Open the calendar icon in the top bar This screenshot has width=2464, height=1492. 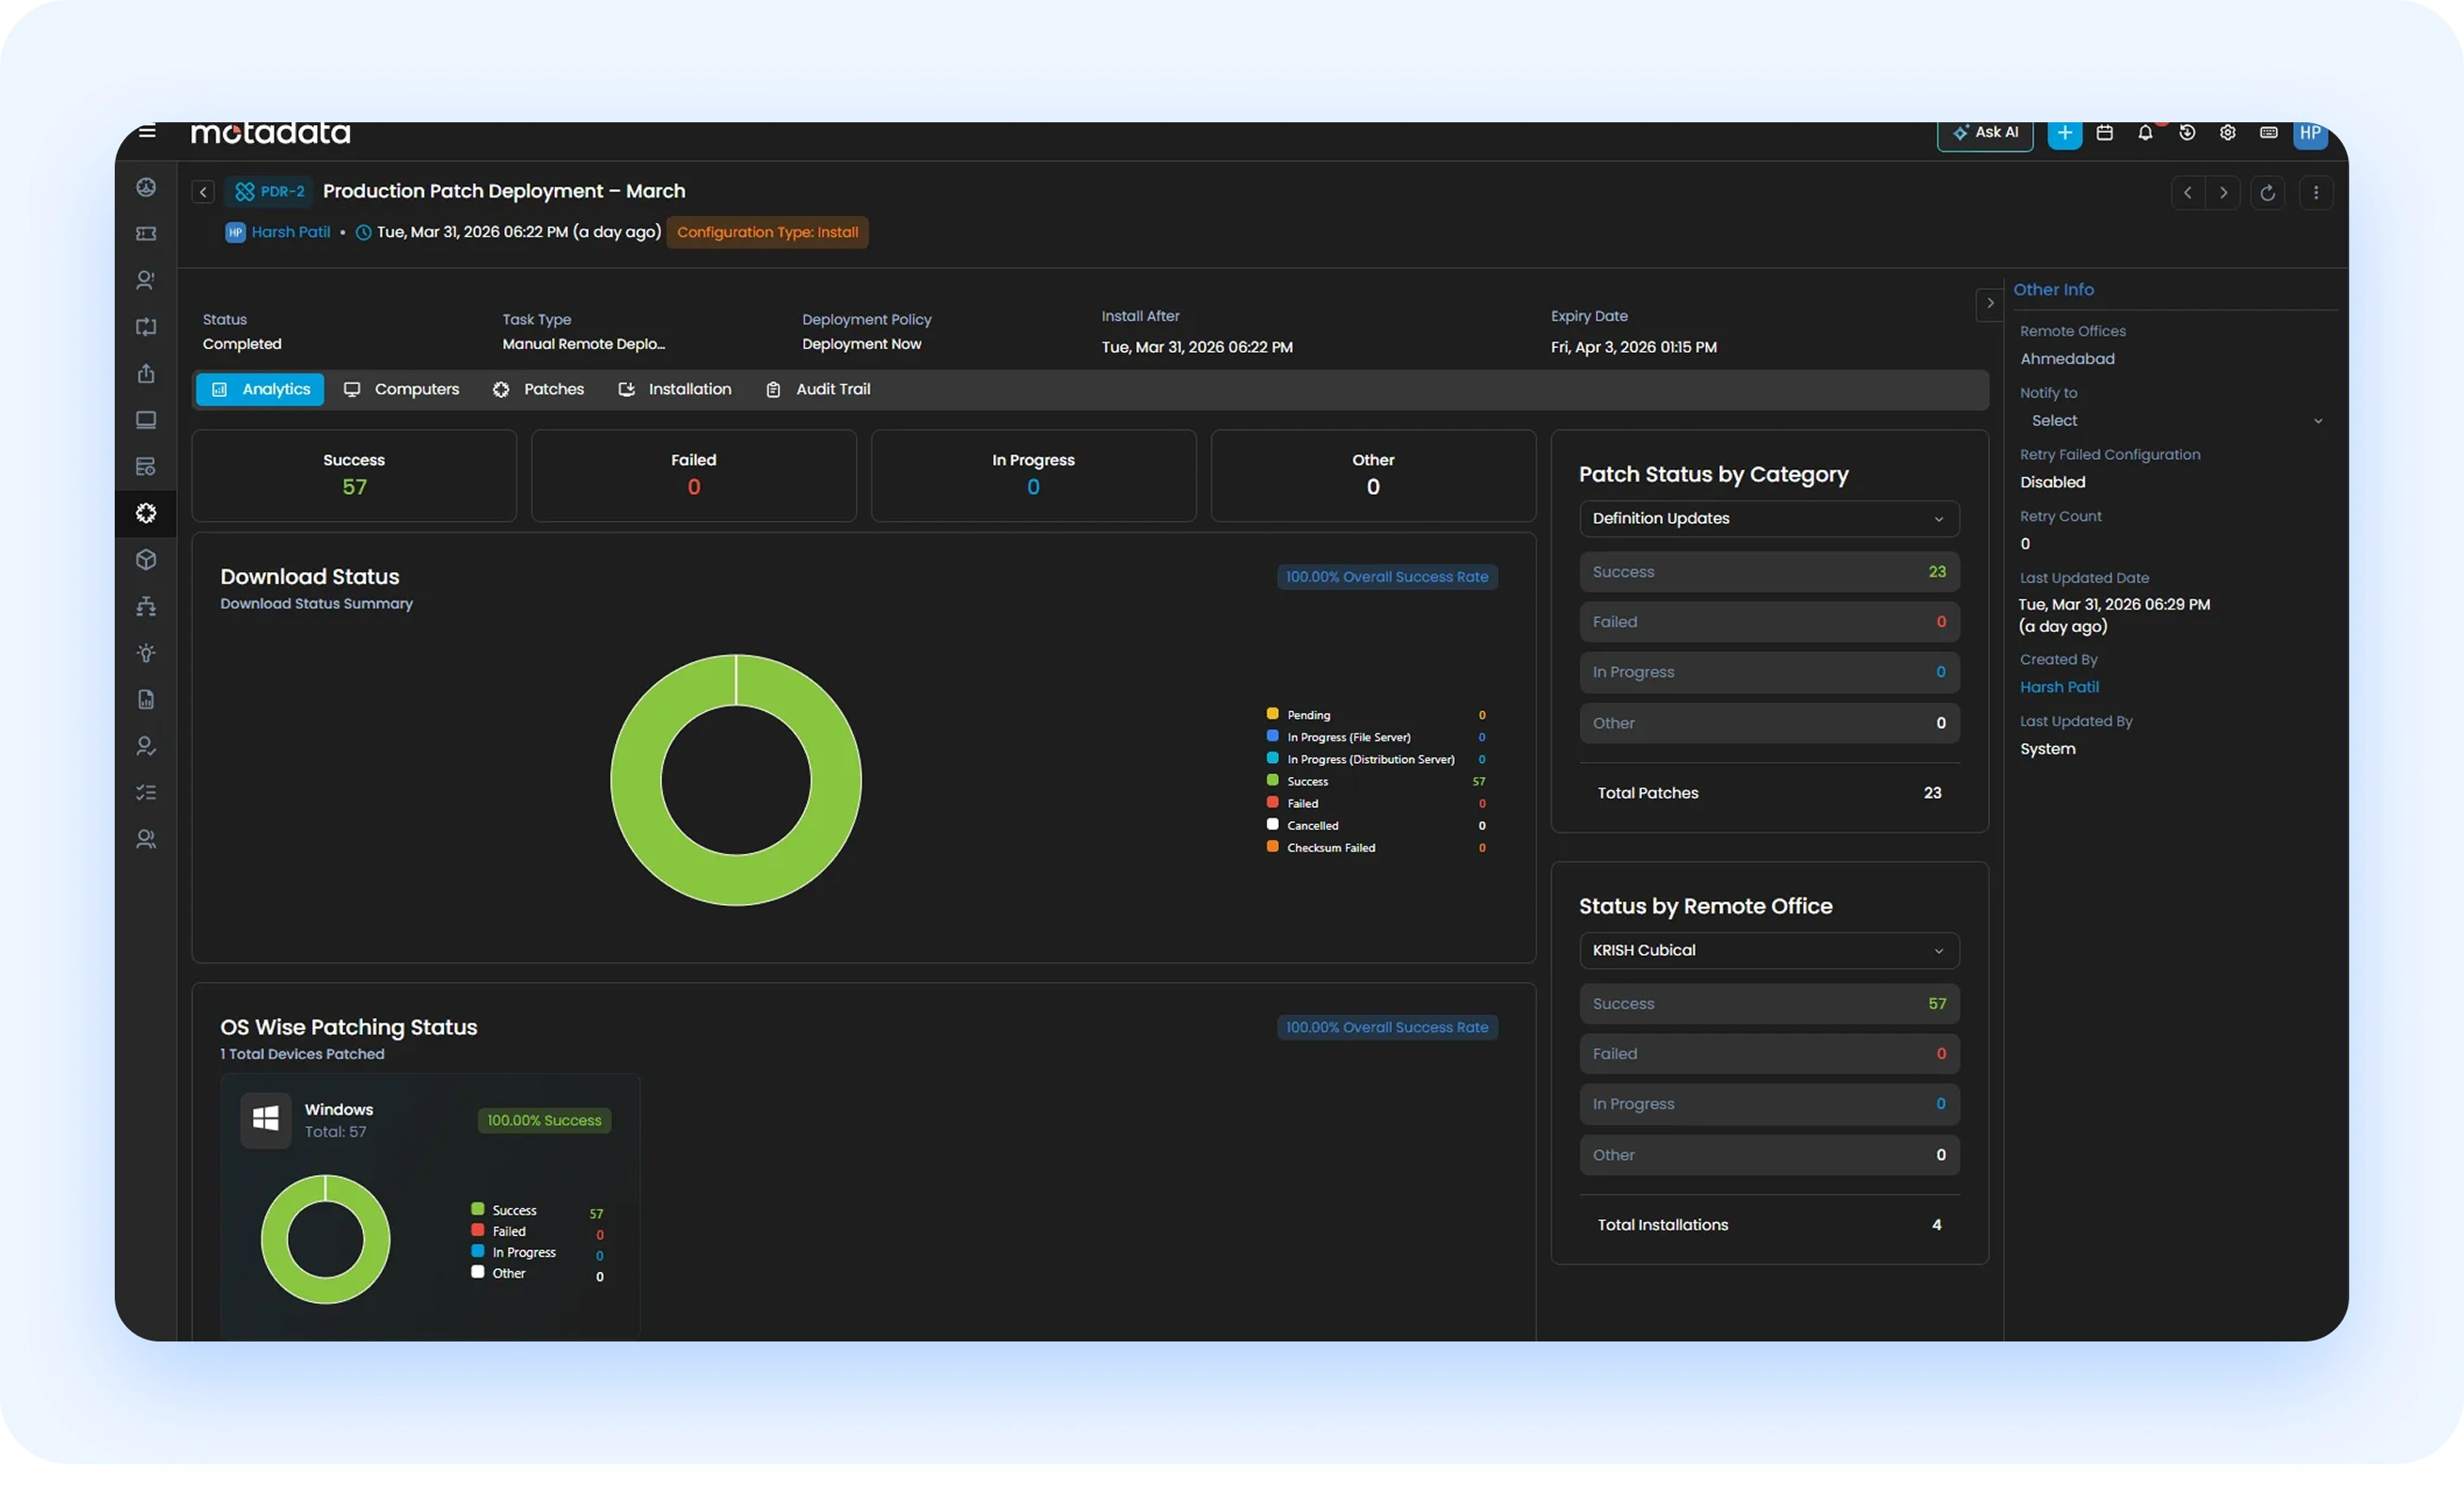point(2104,132)
